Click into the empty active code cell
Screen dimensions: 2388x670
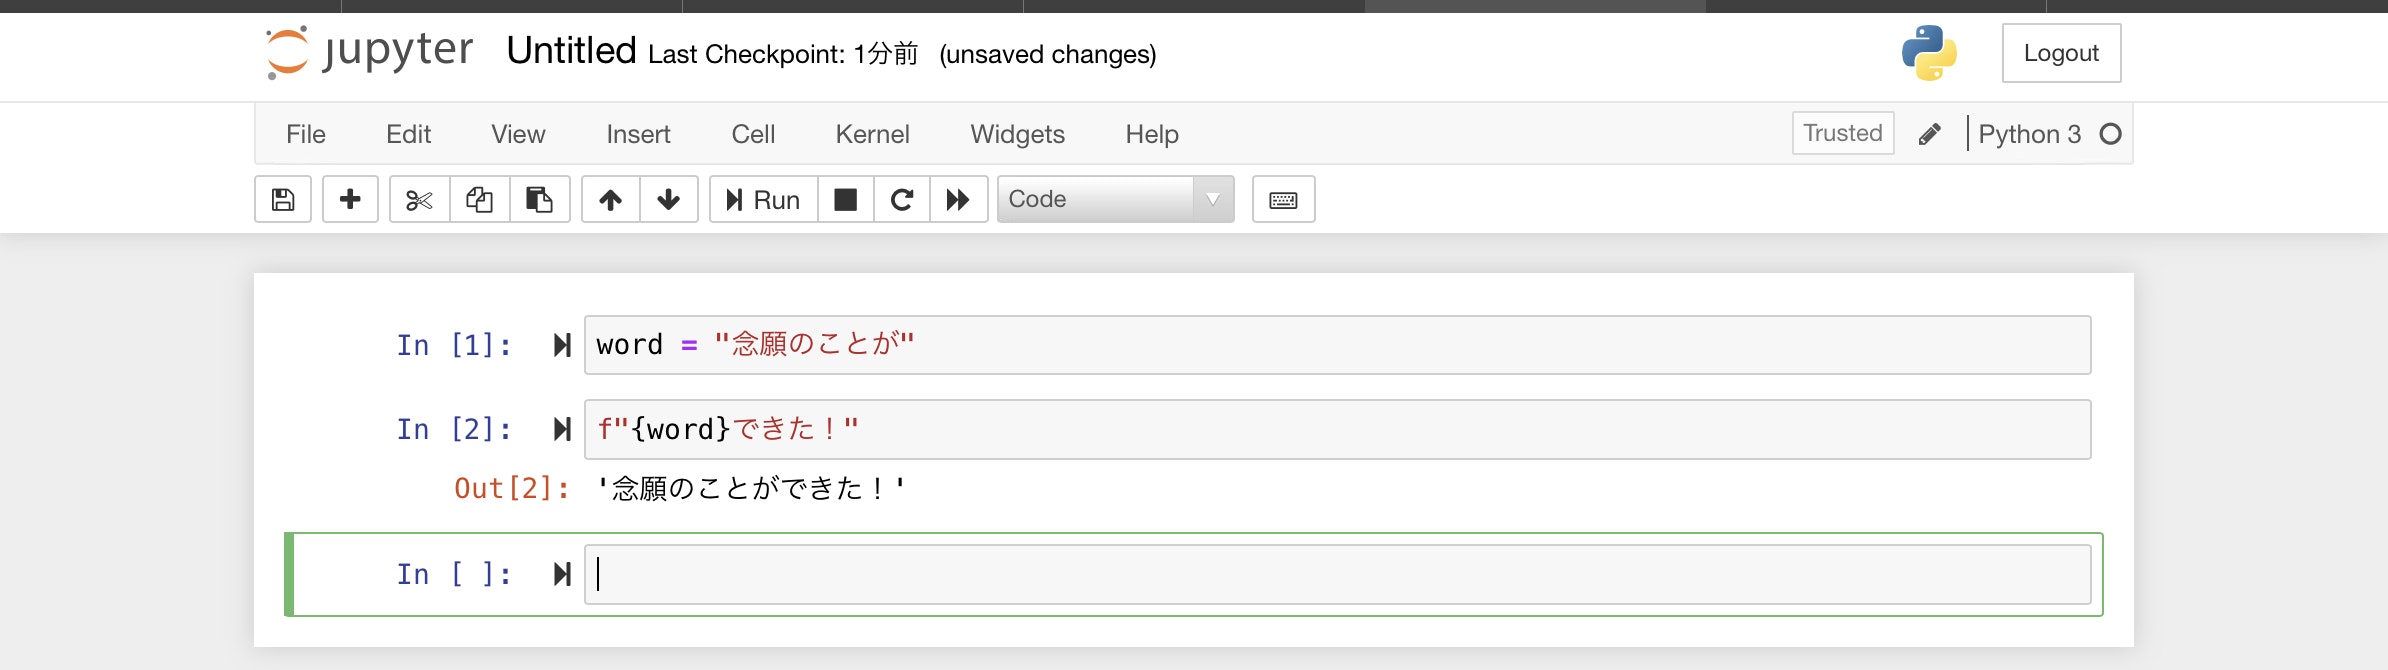click(1337, 574)
